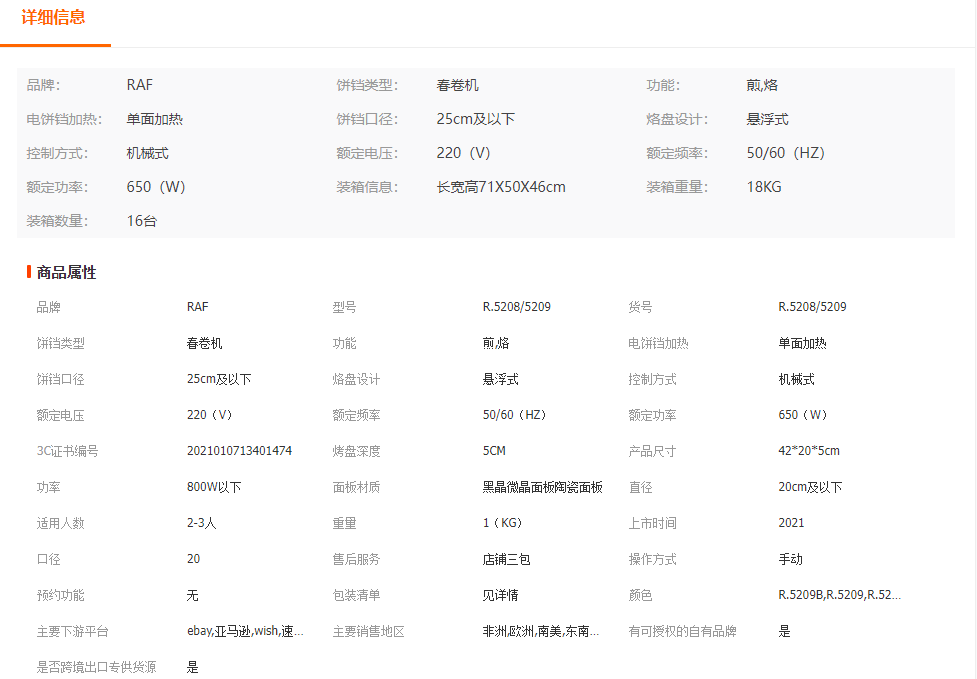The image size is (977, 679).
Task: Select the 商品属性 section heading
Action: coord(66,272)
